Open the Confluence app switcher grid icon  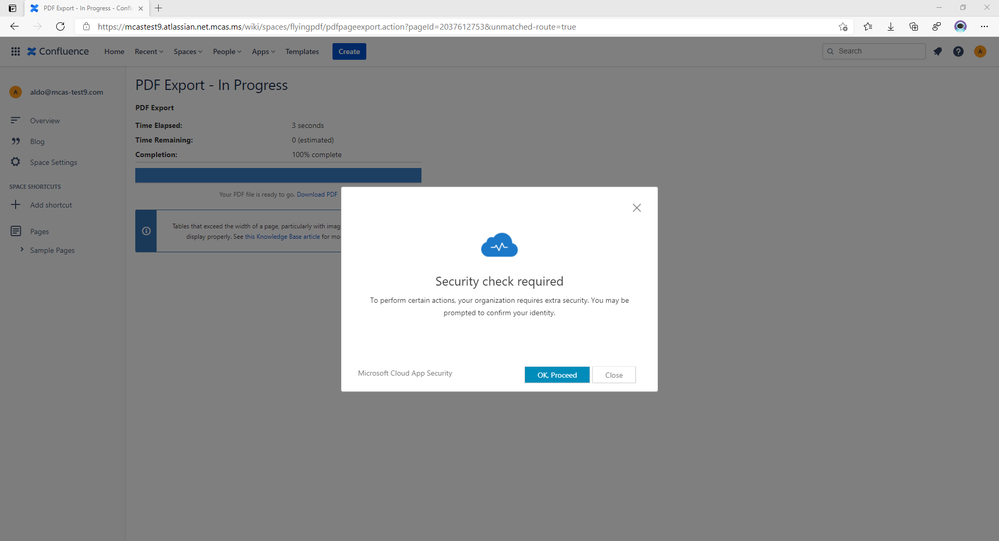tap(15, 52)
